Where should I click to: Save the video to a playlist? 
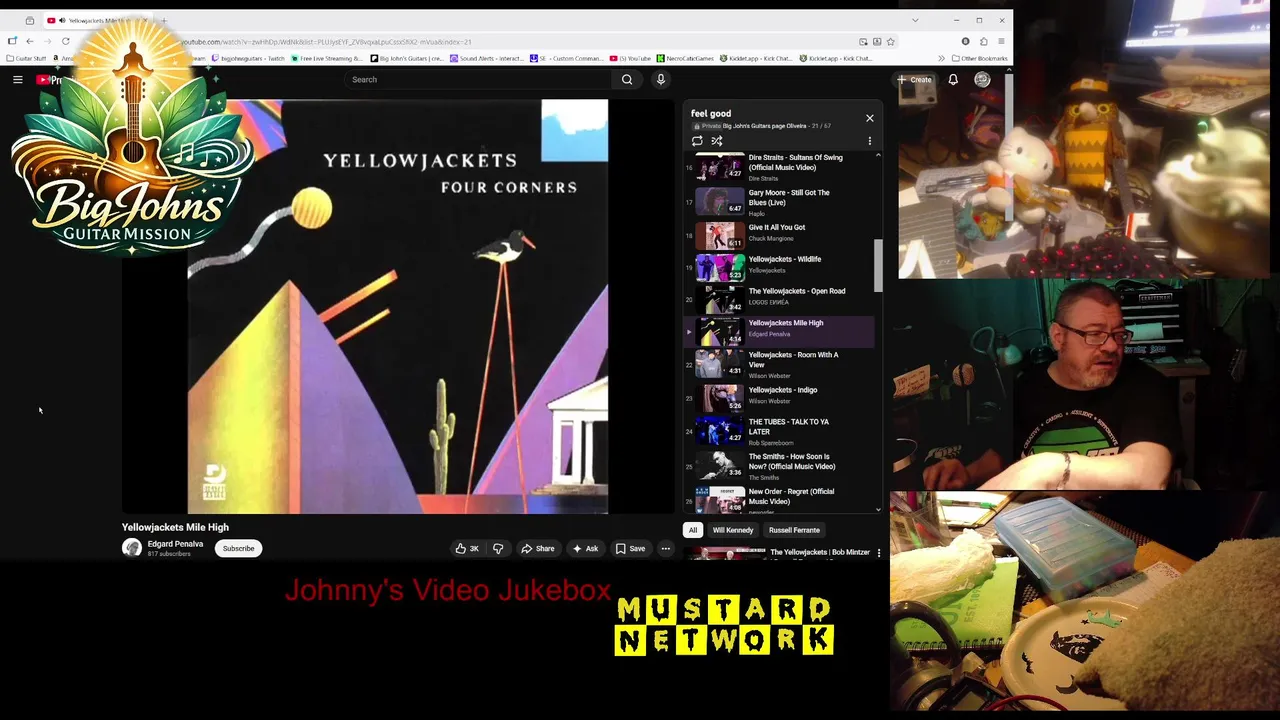[631, 548]
